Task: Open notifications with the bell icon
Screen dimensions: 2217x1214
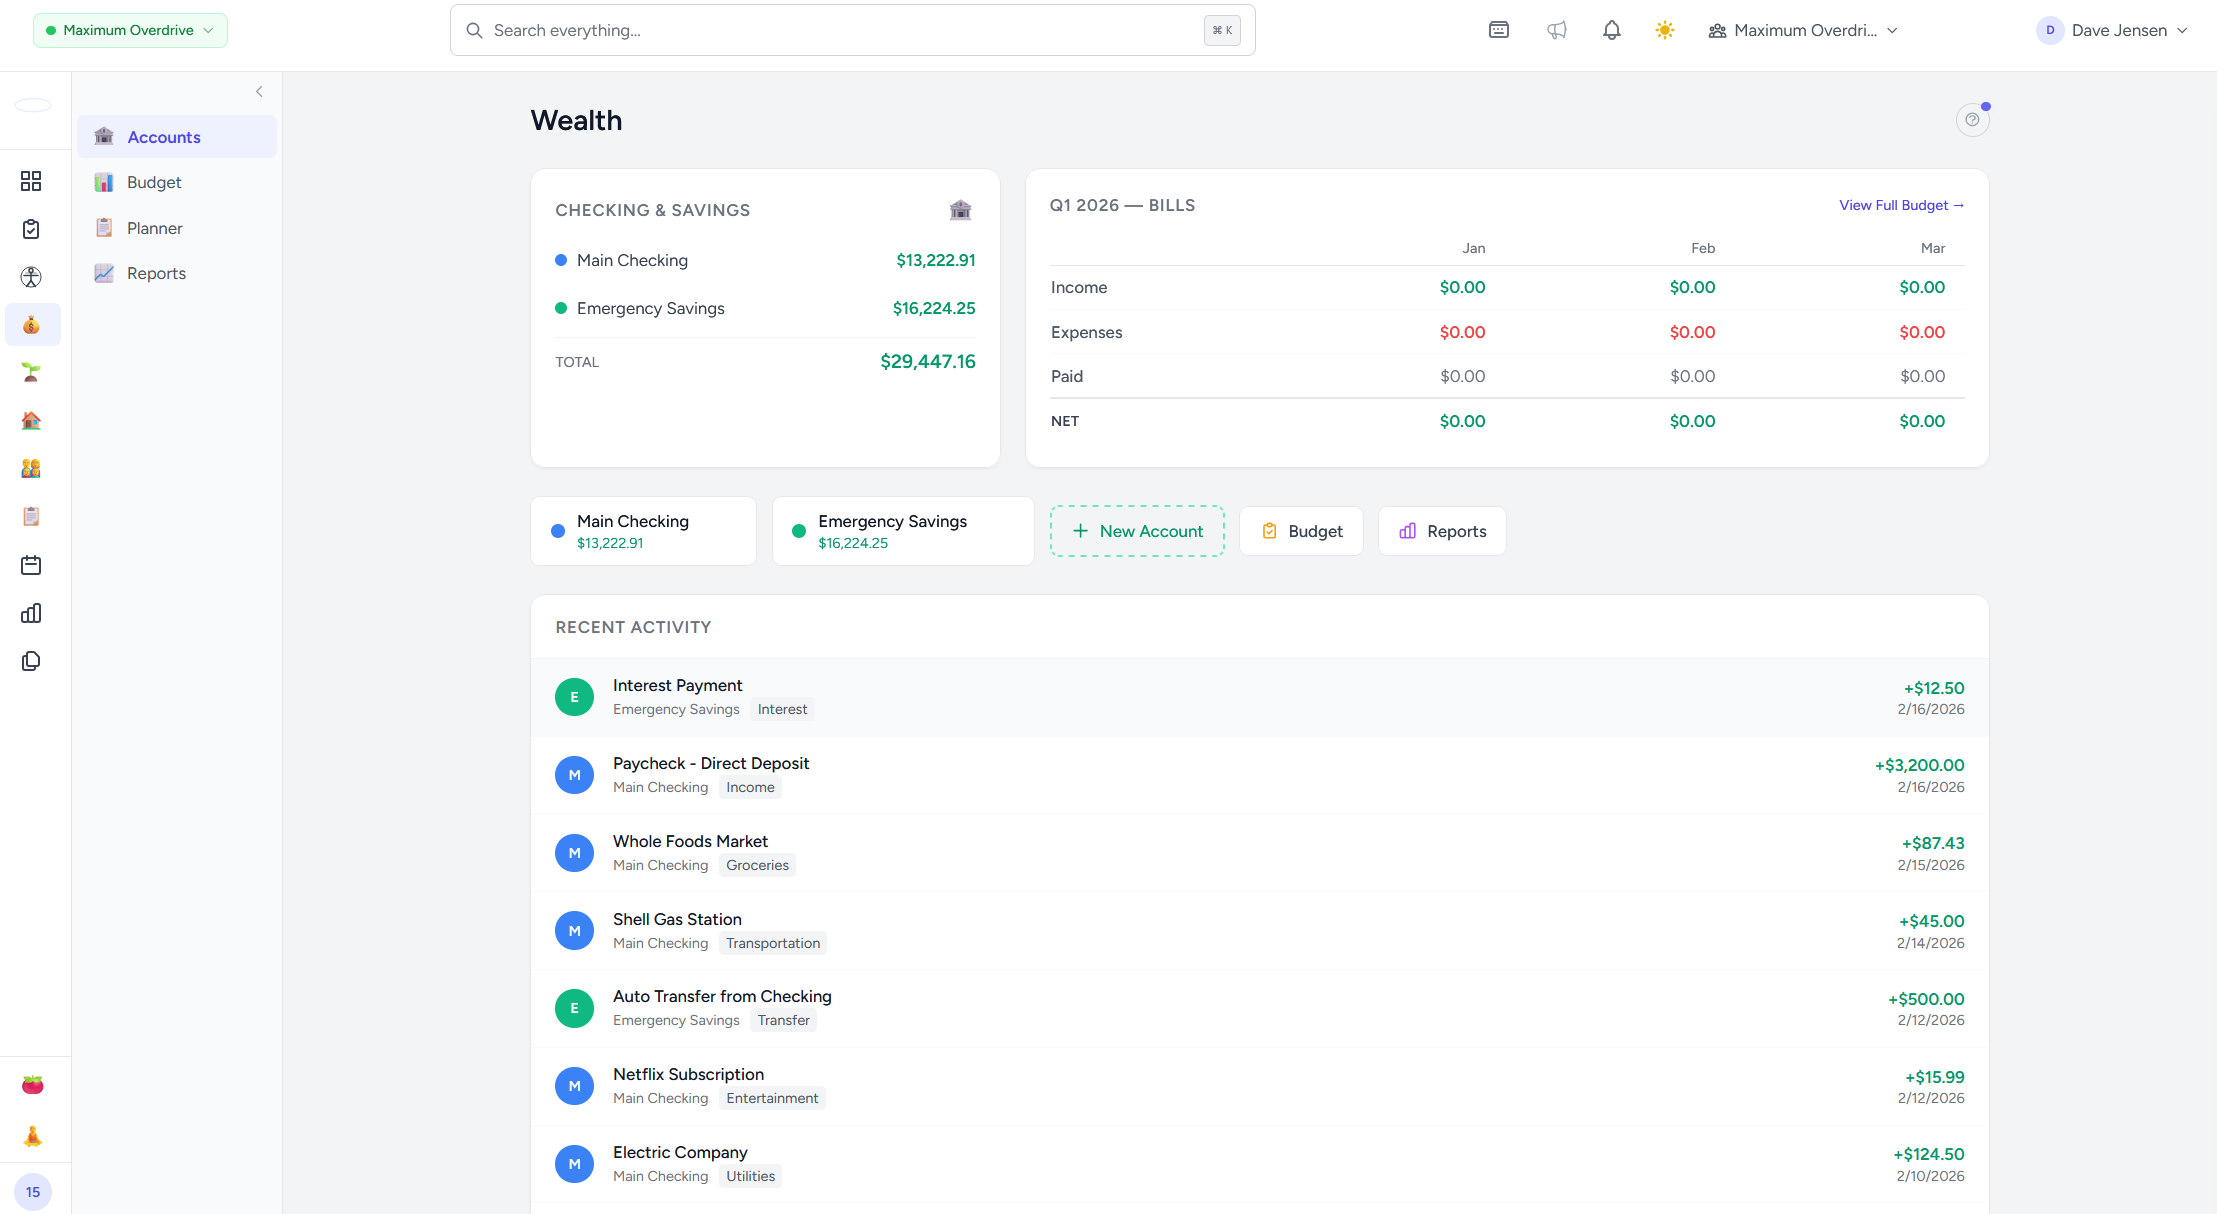Action: coord(1611,30)
